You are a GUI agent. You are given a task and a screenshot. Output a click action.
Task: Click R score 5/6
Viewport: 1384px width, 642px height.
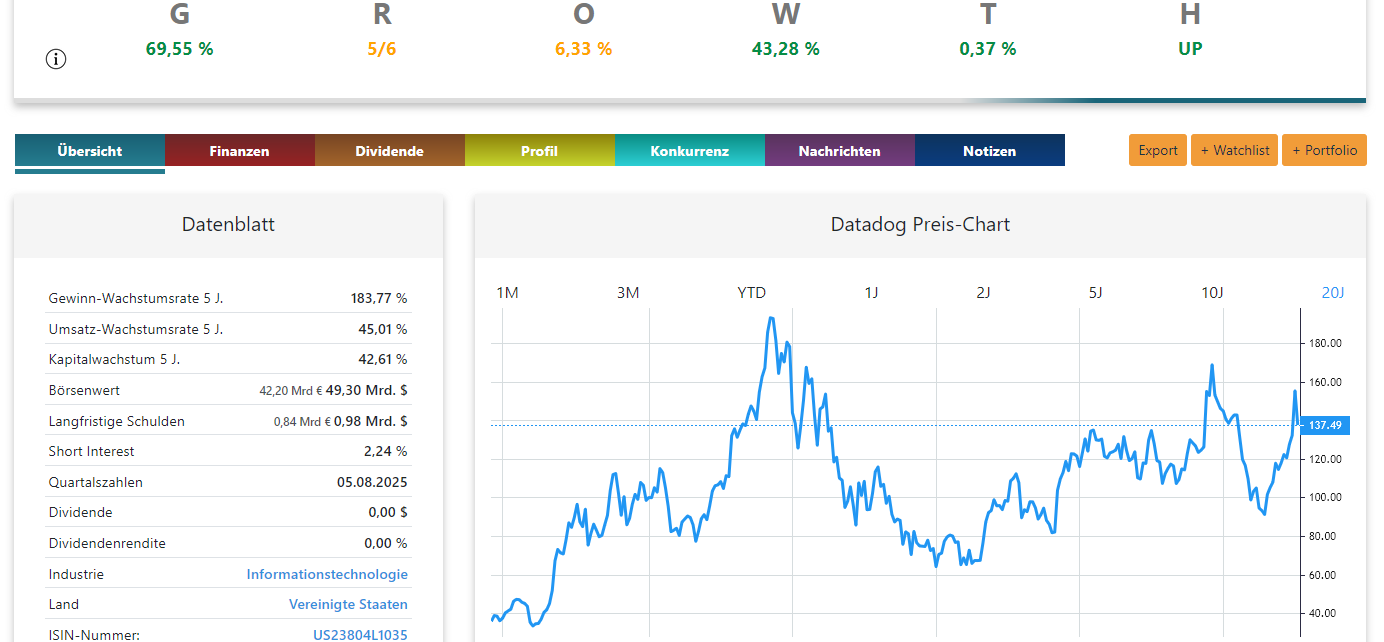pyautogui.click(x=381, y=48)
